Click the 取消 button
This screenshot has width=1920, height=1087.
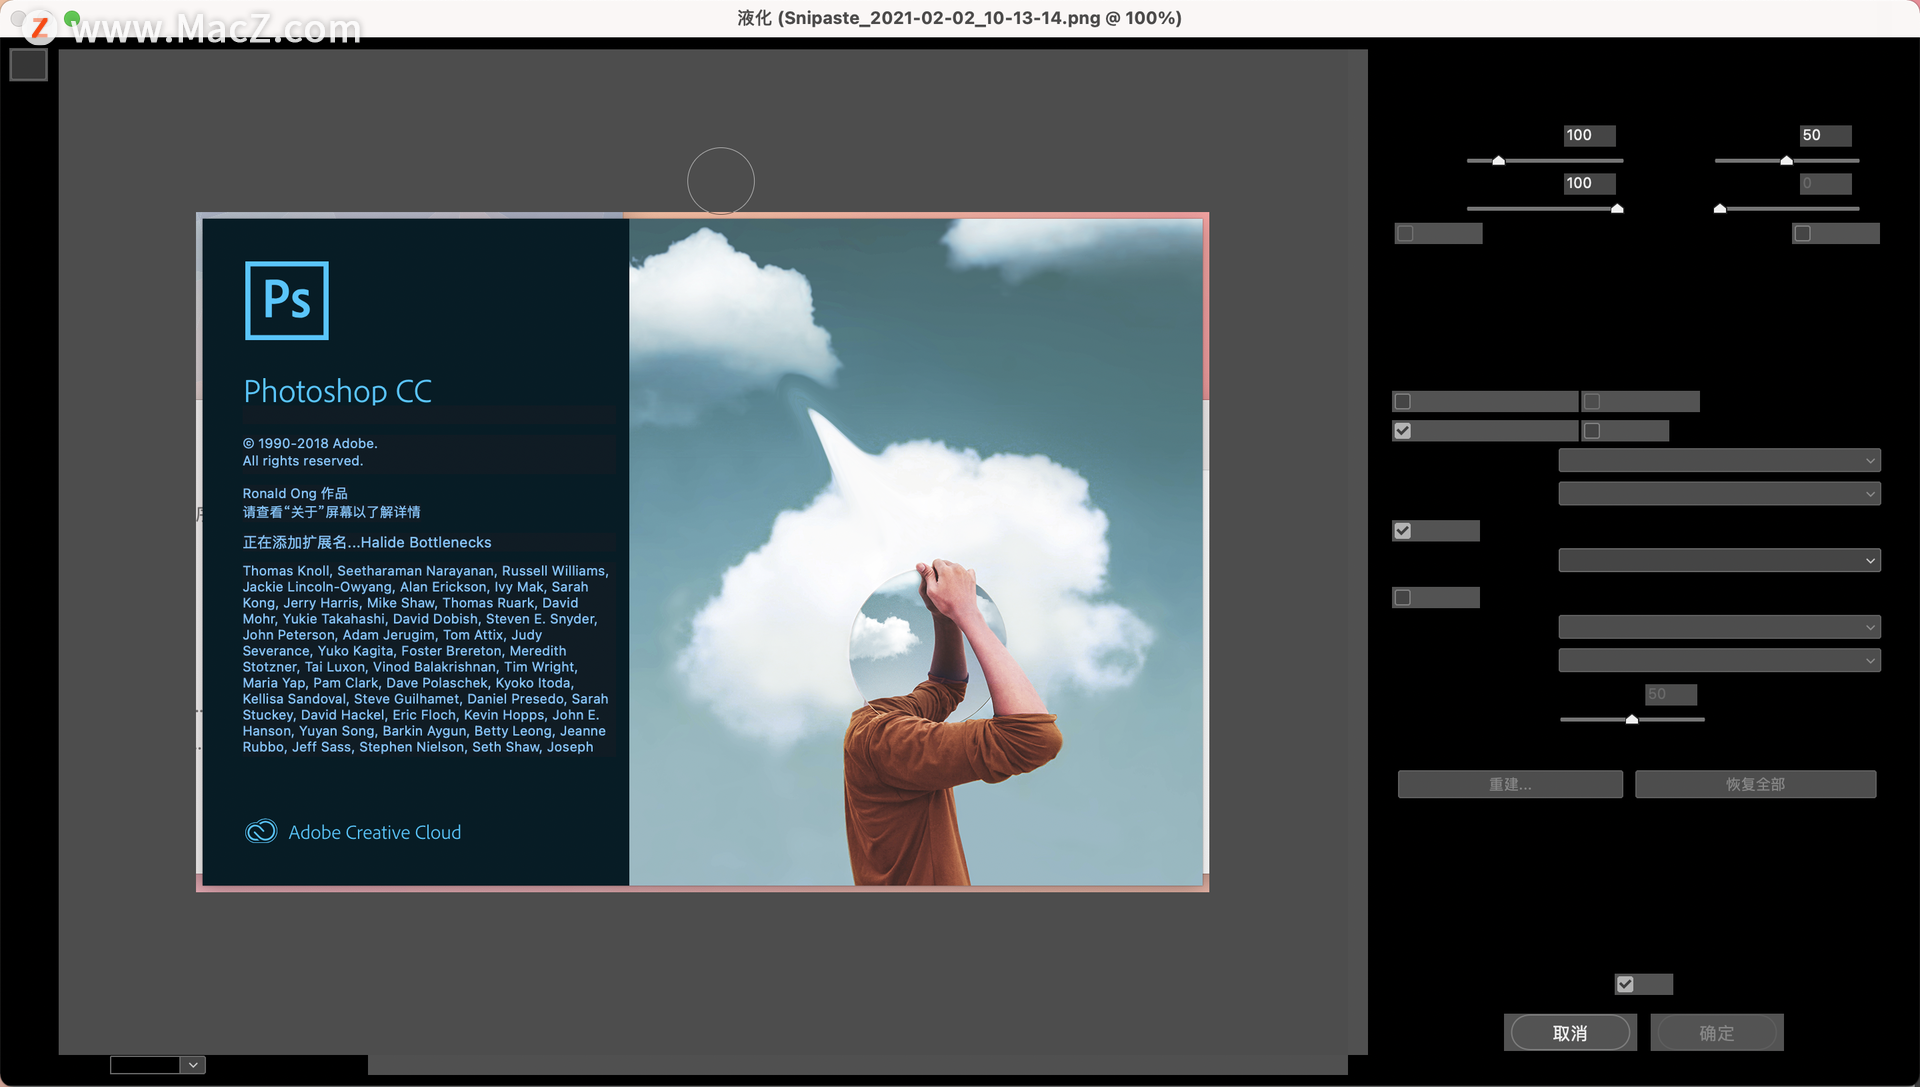point(1569,1033)
